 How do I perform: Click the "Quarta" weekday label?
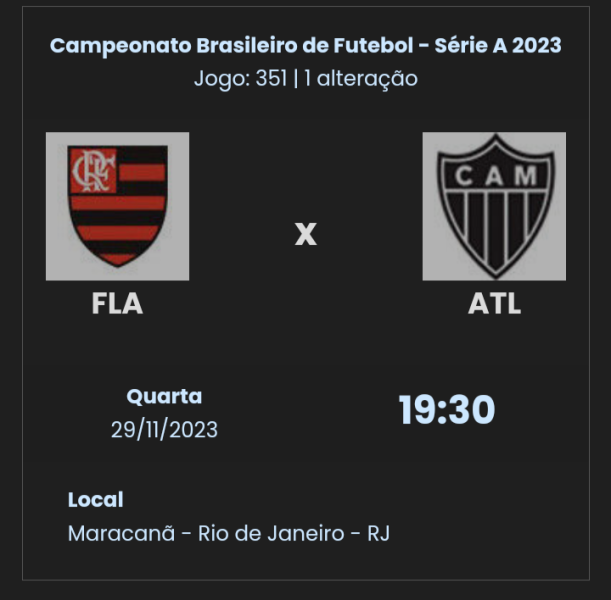click(x=164, y=396)
